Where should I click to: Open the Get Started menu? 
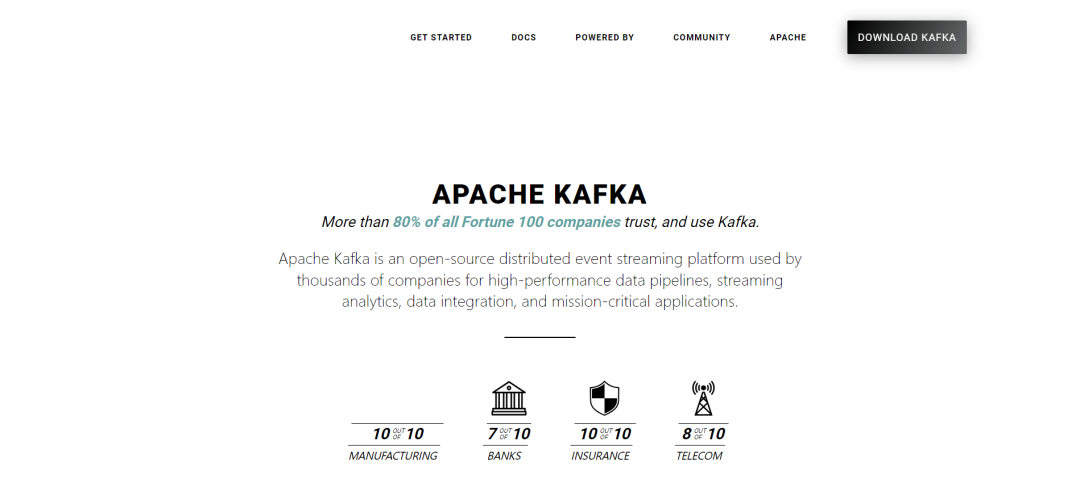click(441, 37)
